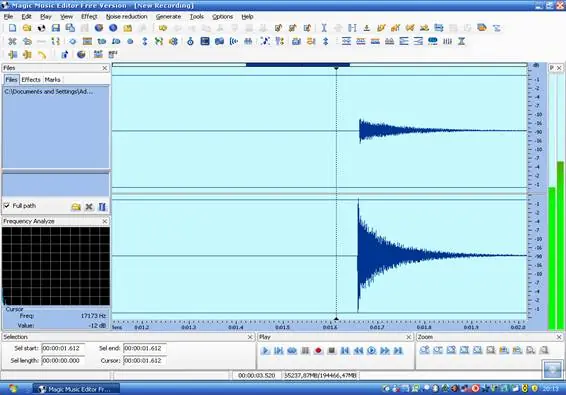The width and height of the screenshot is (566, 395).
Task: Rewind the audio
Action: click(358, 350)
